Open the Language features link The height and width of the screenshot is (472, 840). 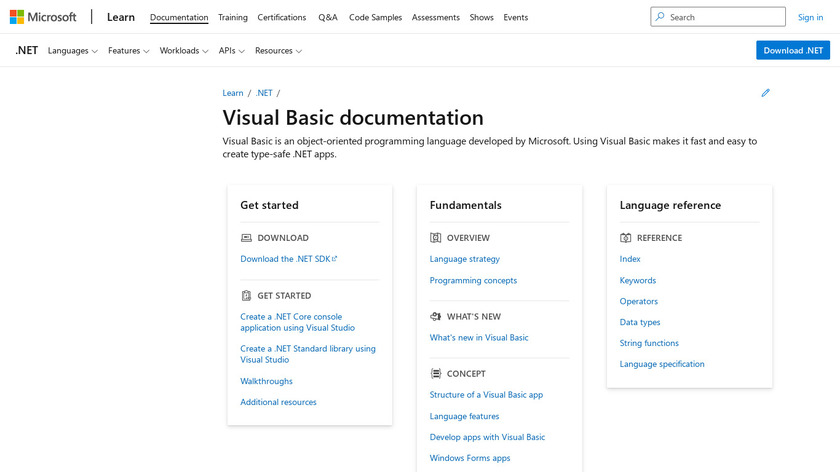(464, 416)
